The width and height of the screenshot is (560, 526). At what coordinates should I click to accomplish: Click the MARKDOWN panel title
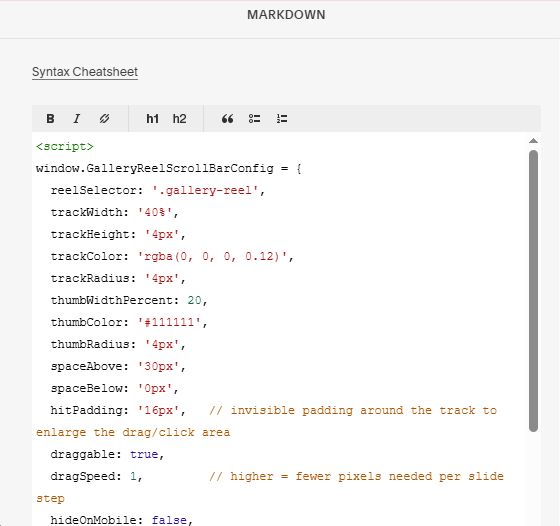click(x=286, y=15)
